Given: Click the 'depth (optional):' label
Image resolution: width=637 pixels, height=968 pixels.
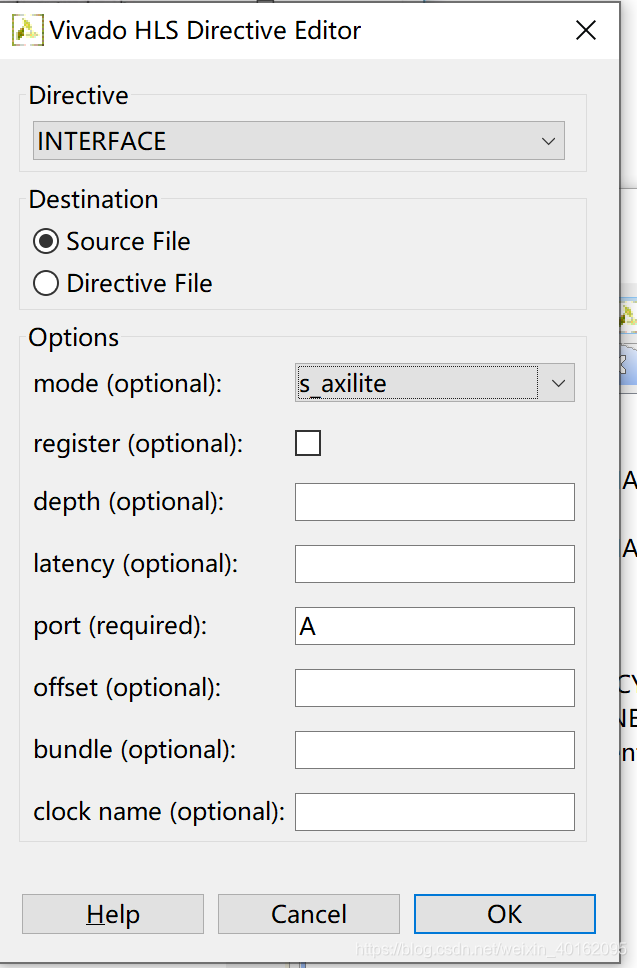Looking at the screenshot, I should click(x=128, y=502).
